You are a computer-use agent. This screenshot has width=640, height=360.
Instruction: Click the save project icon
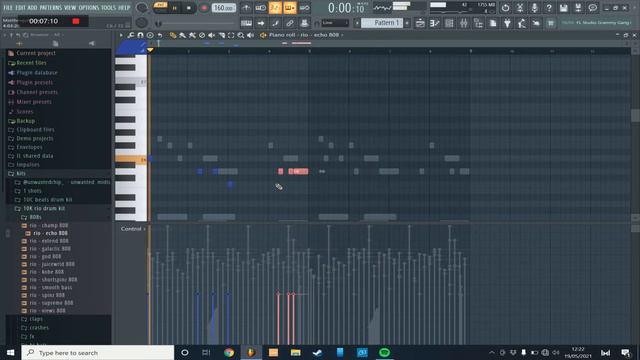pyautogui.click(x=564, y=8)
